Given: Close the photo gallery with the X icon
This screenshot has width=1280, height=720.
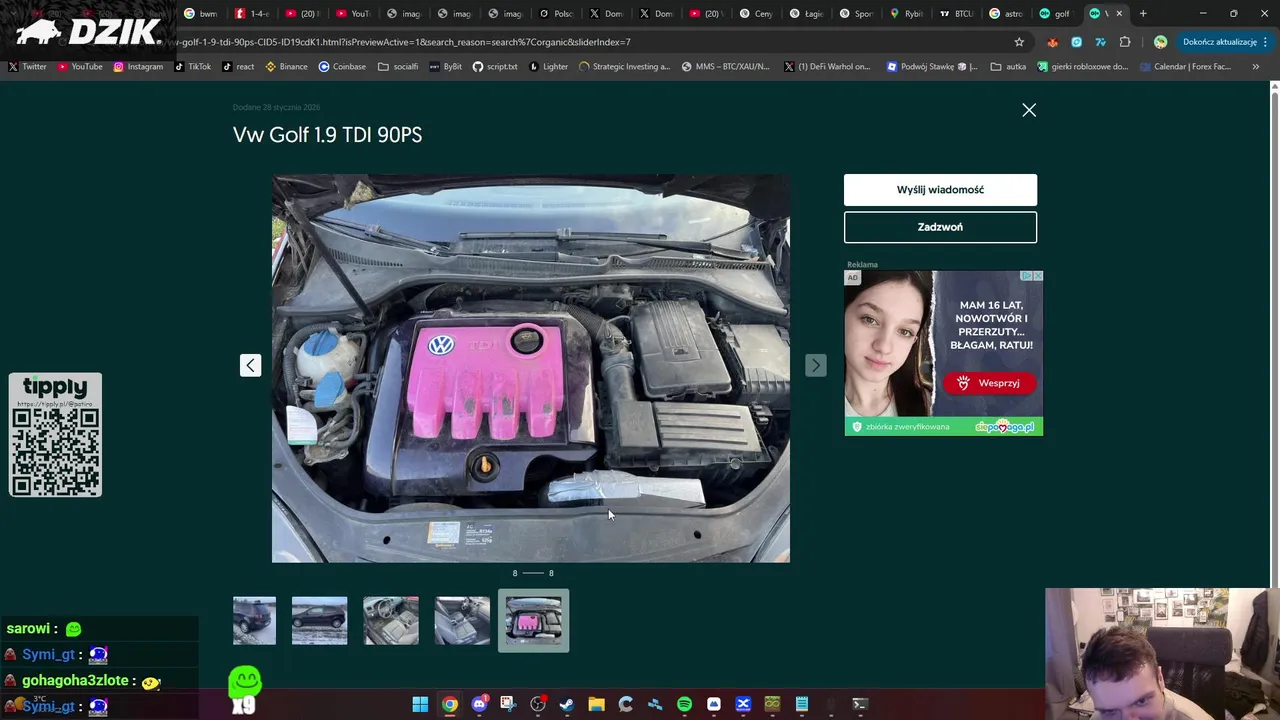Looking at the screenshot, I should coord(1029,110).
